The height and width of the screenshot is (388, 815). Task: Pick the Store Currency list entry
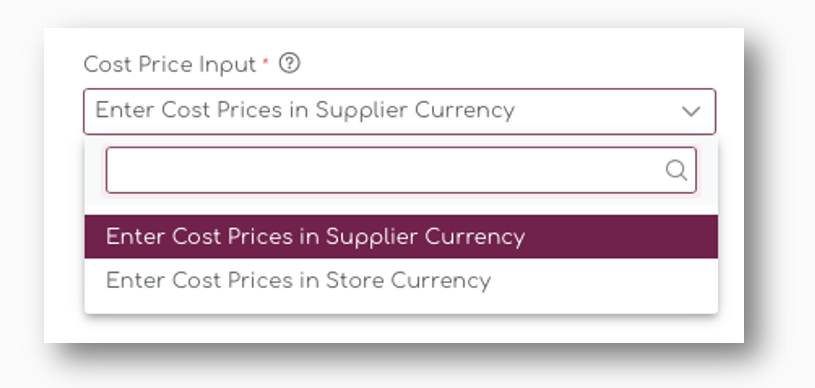[401, 281]
